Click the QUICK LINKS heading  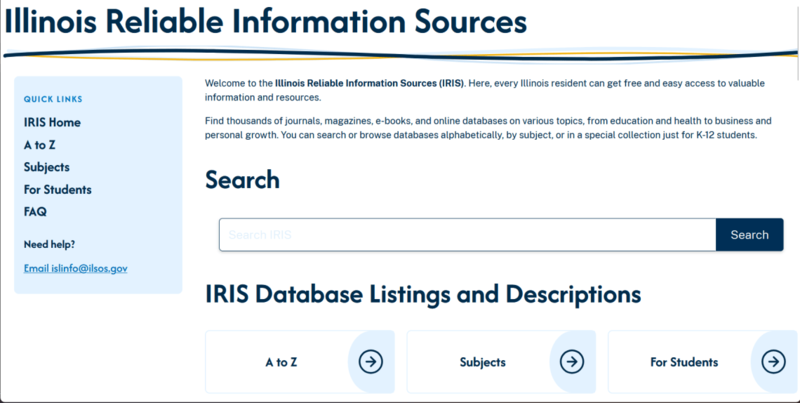[x=53, y=99]
